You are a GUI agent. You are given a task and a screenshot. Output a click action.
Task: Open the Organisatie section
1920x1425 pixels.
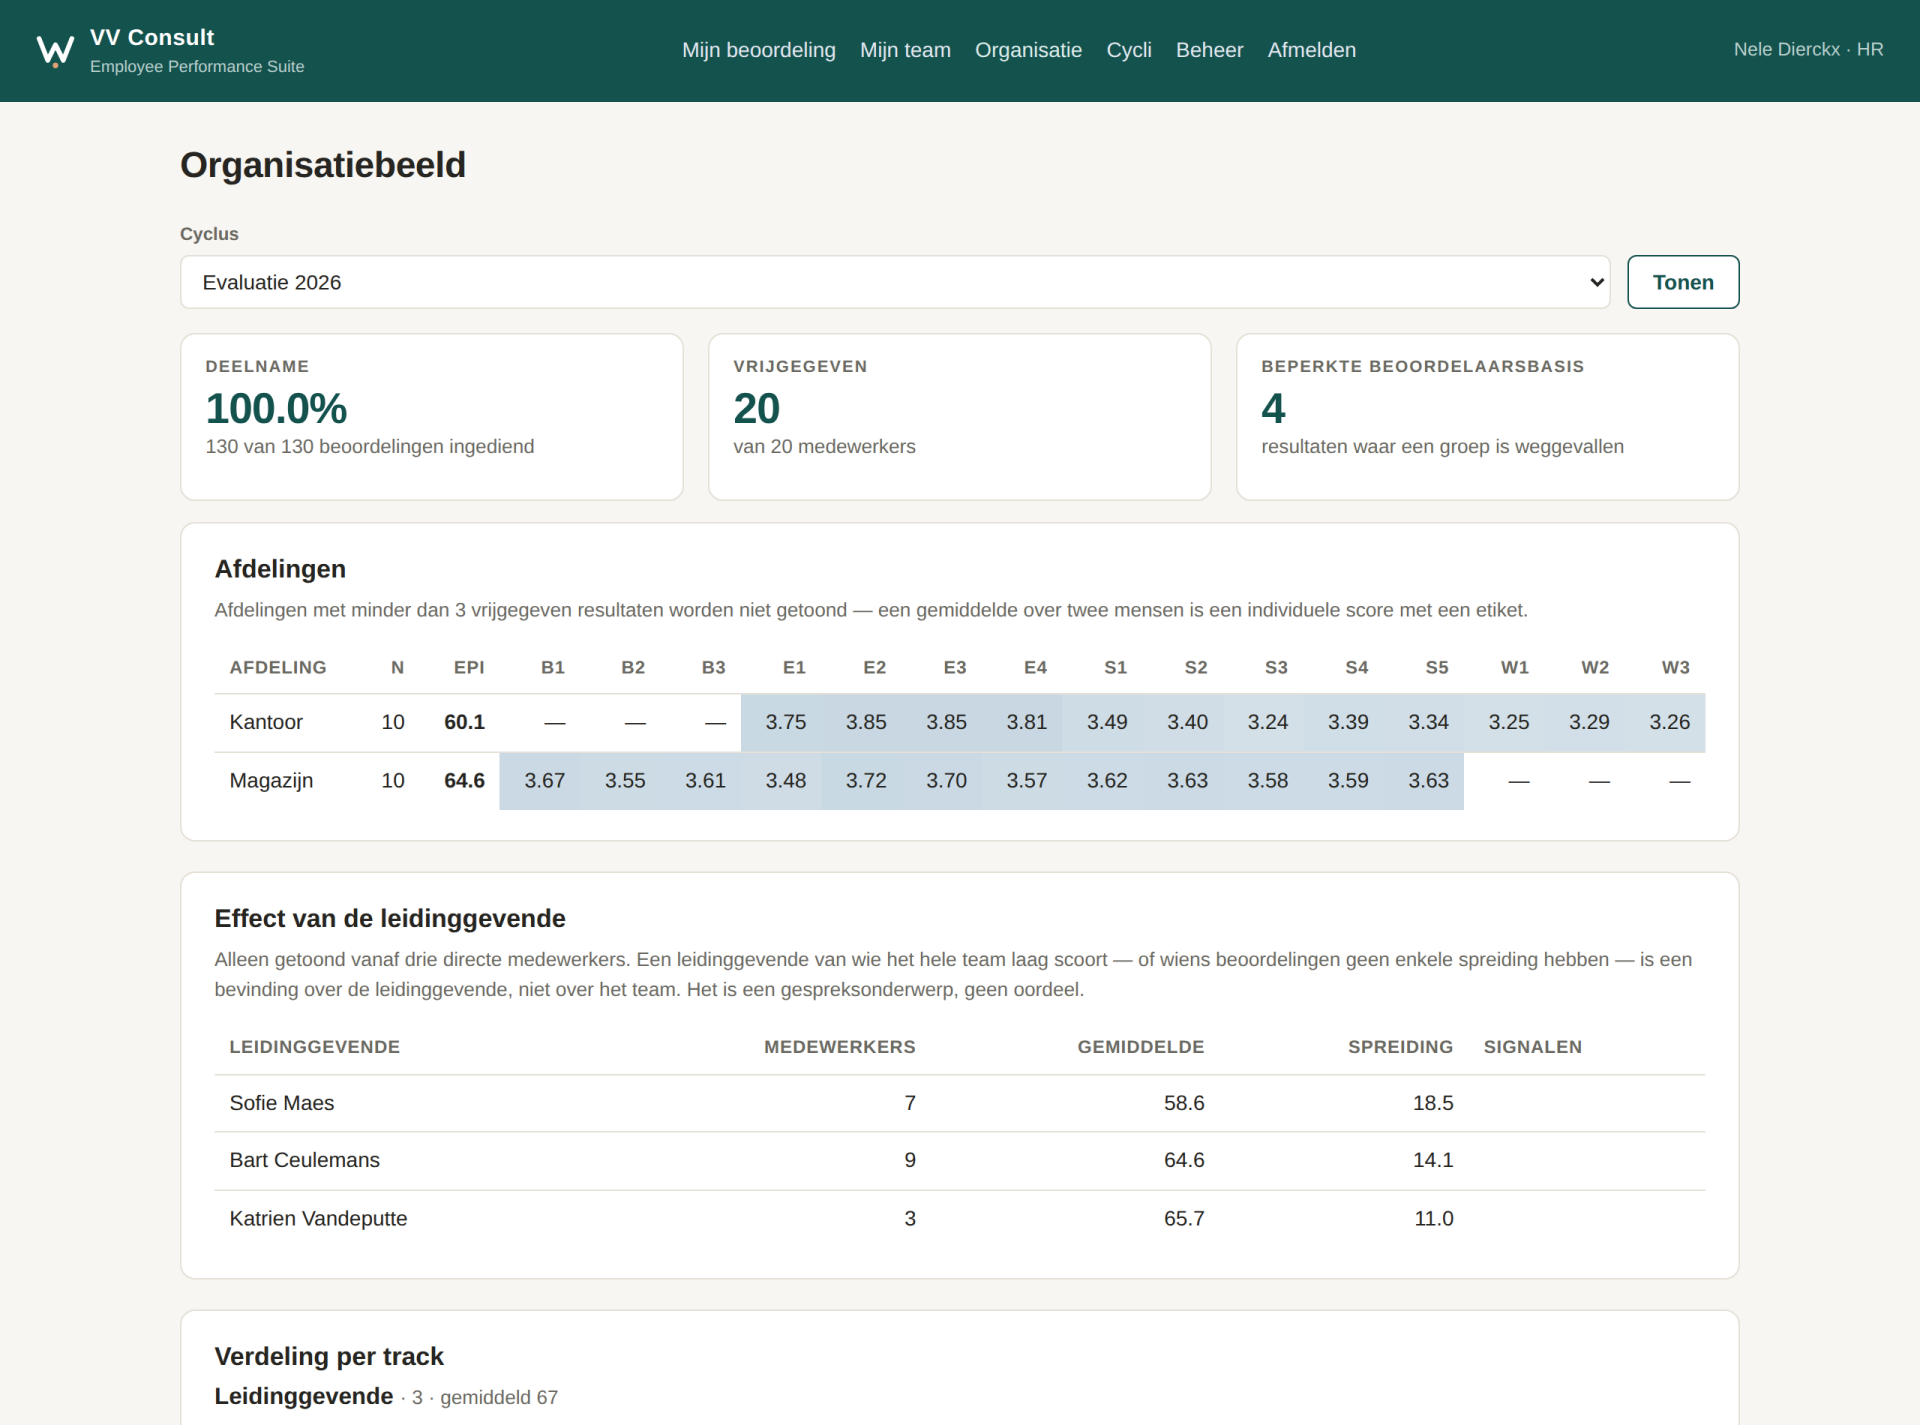click(1028, 50)
